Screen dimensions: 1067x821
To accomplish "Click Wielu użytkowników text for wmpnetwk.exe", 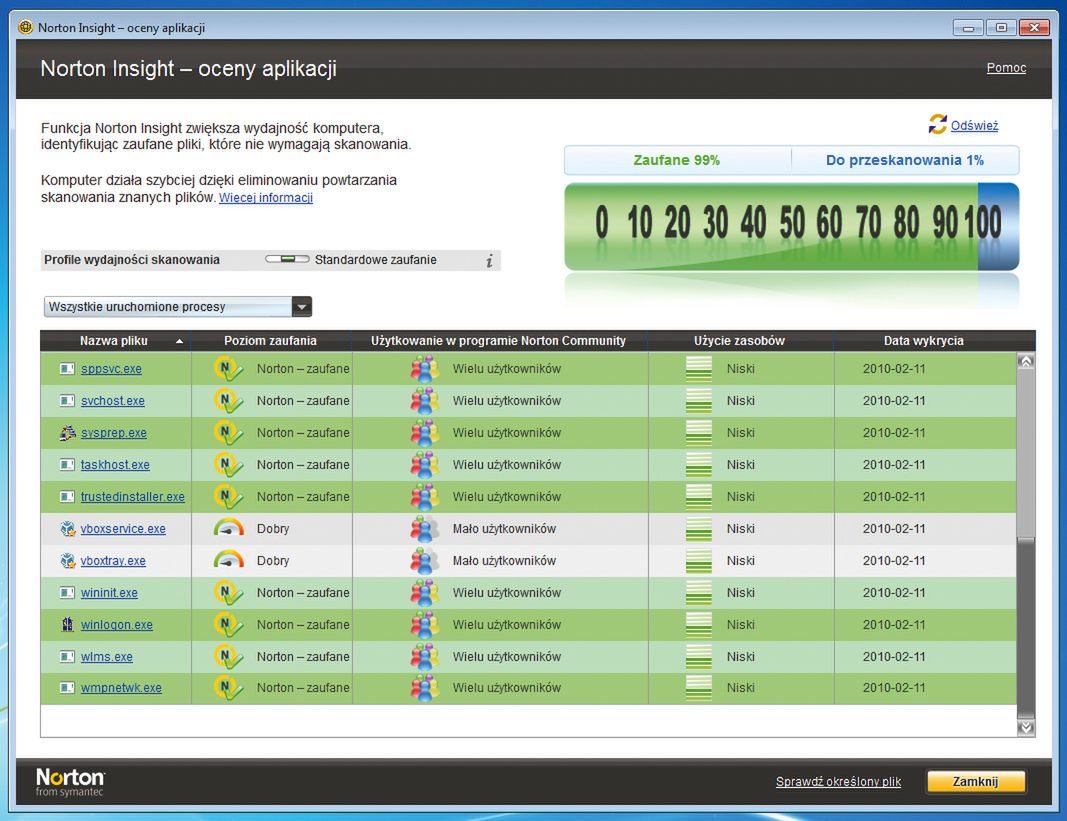I will point(507,688).
